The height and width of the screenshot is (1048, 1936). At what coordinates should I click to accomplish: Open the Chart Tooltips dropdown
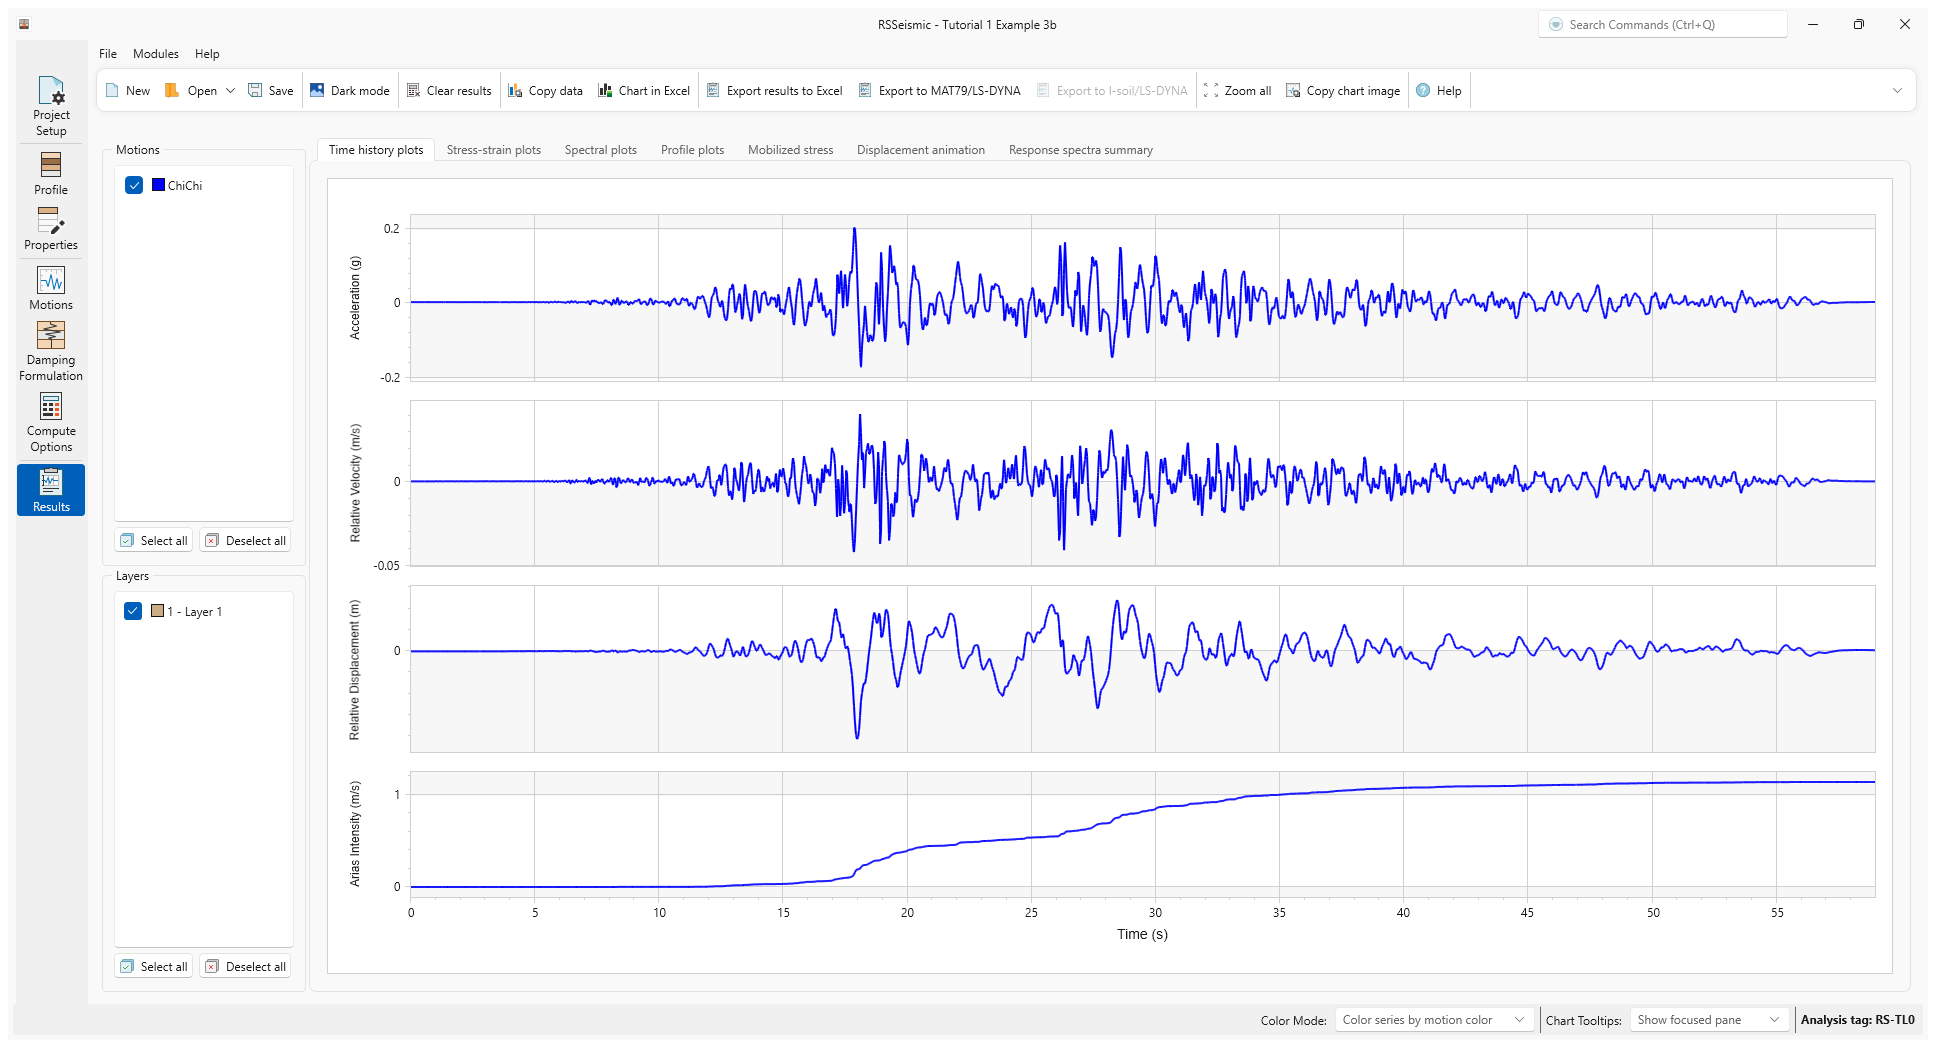click(1708, 1020)
